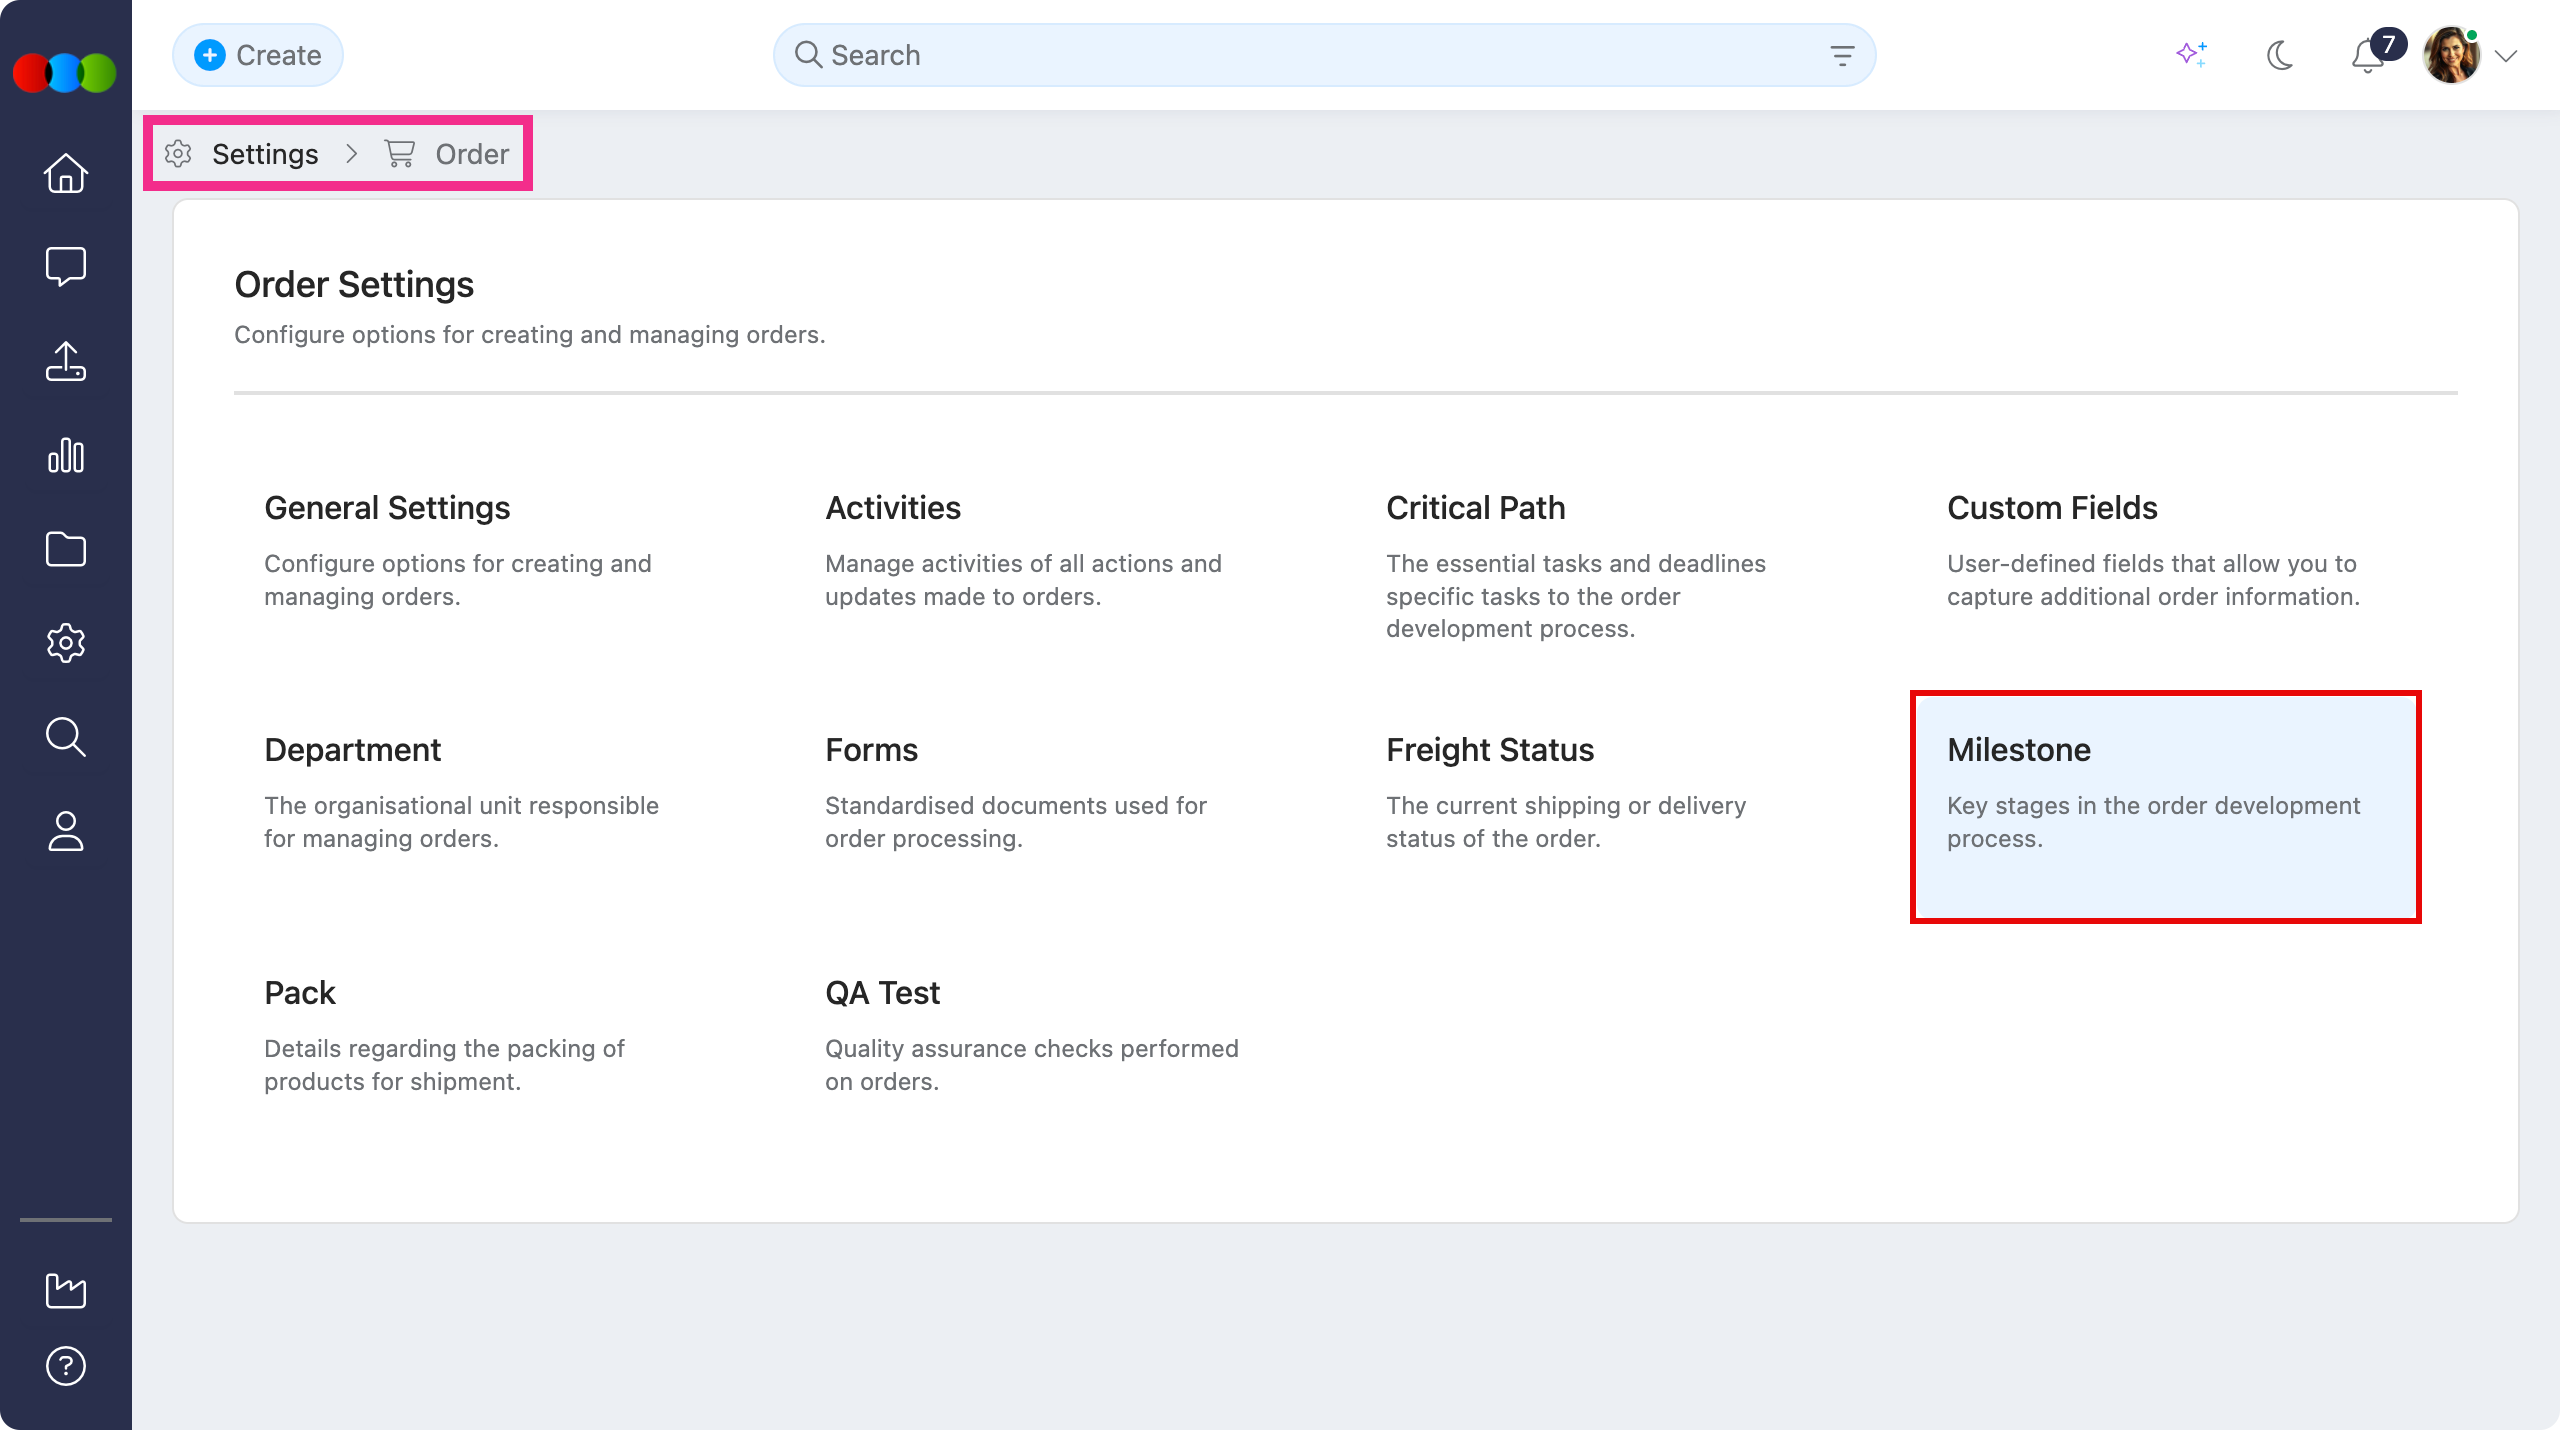2560x1430 pixels.
Task: Open Custom Fields settings card
Action: tap(2165, 565)
